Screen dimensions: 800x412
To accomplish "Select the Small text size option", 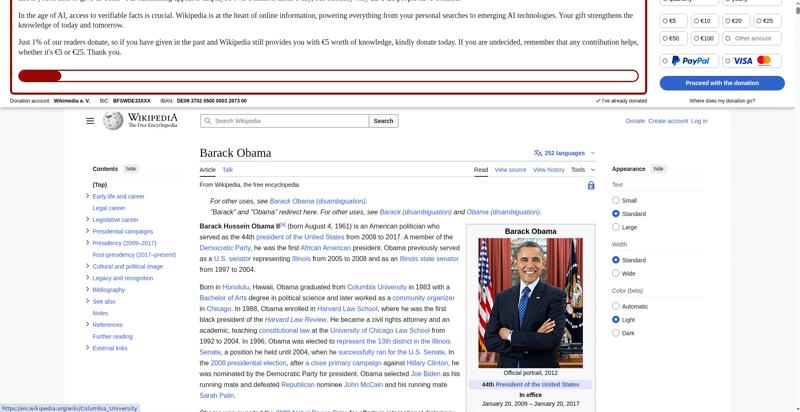I will [616, 201].
